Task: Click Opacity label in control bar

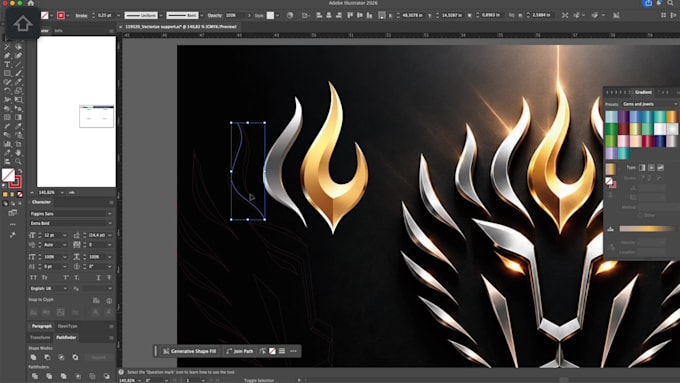Action: [215, 15]
